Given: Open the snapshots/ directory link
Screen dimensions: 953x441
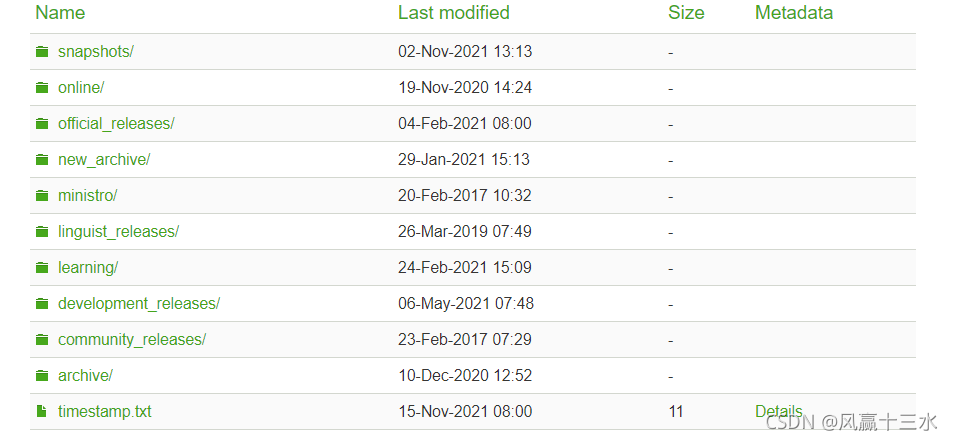Looking at the screenshot, I should pos(95,52).
